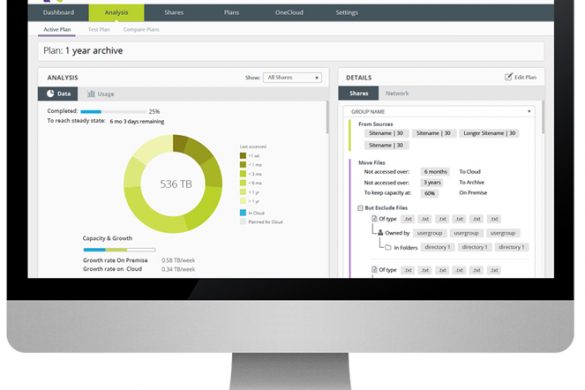Click the From Sources heading

tap(375, 124)
